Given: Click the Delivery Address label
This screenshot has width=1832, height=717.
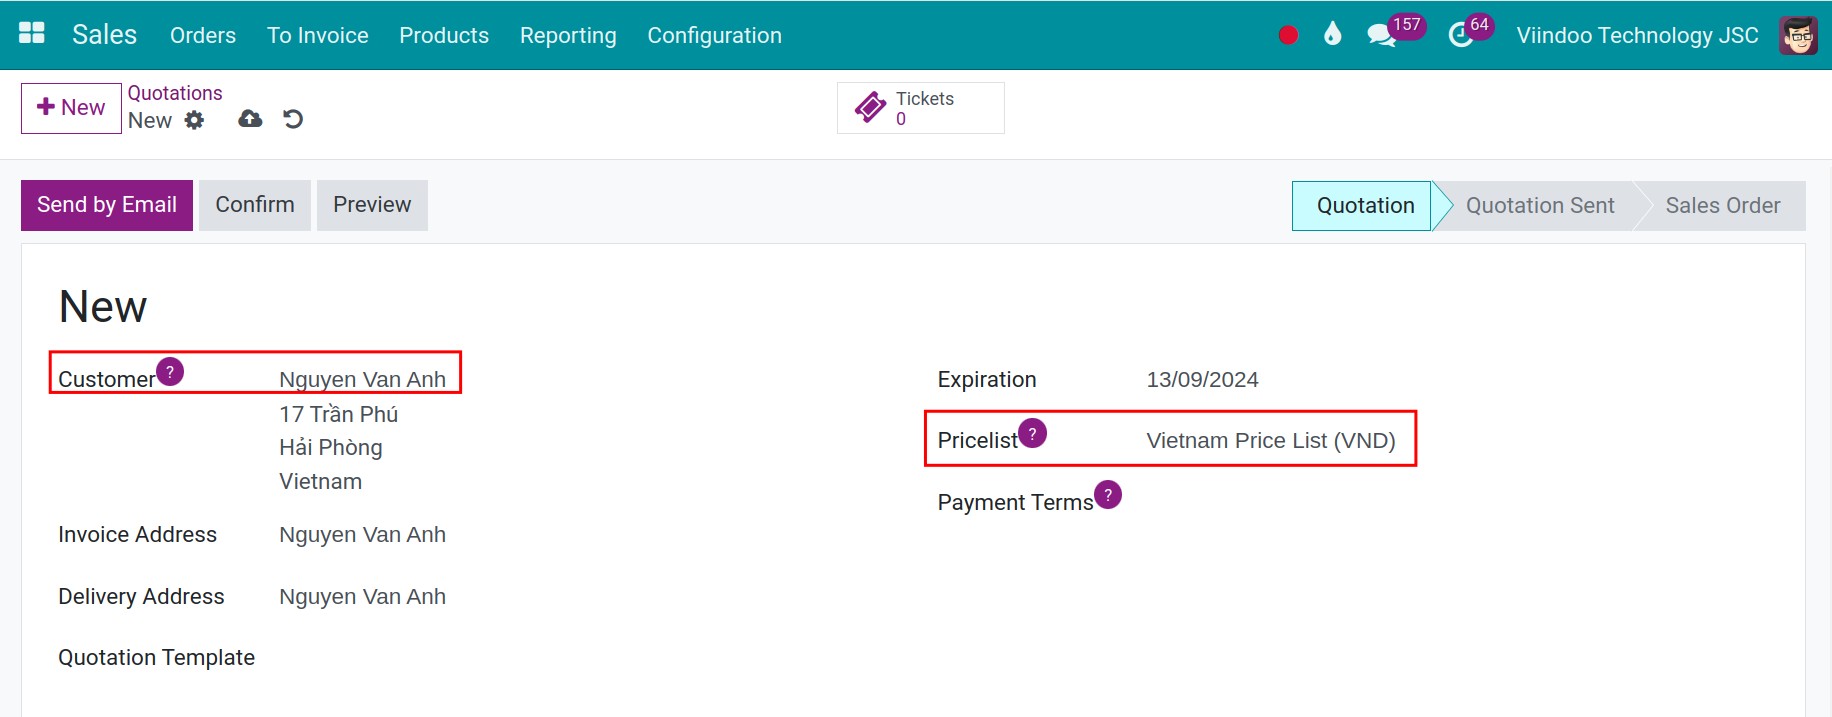Looking at the screenshot, I should pos(141,597).
